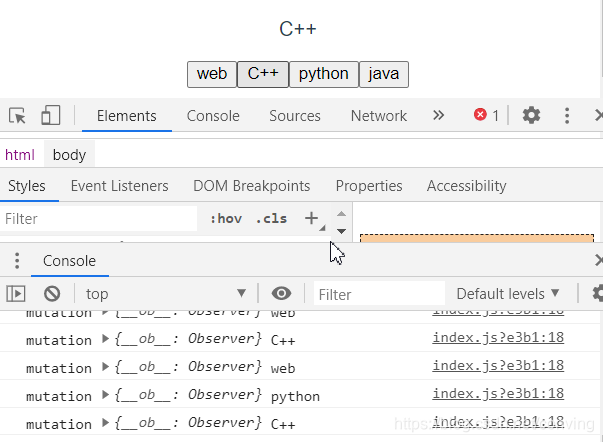
Task: Open DevTools settings gear
Action: (x=531, y=116)
